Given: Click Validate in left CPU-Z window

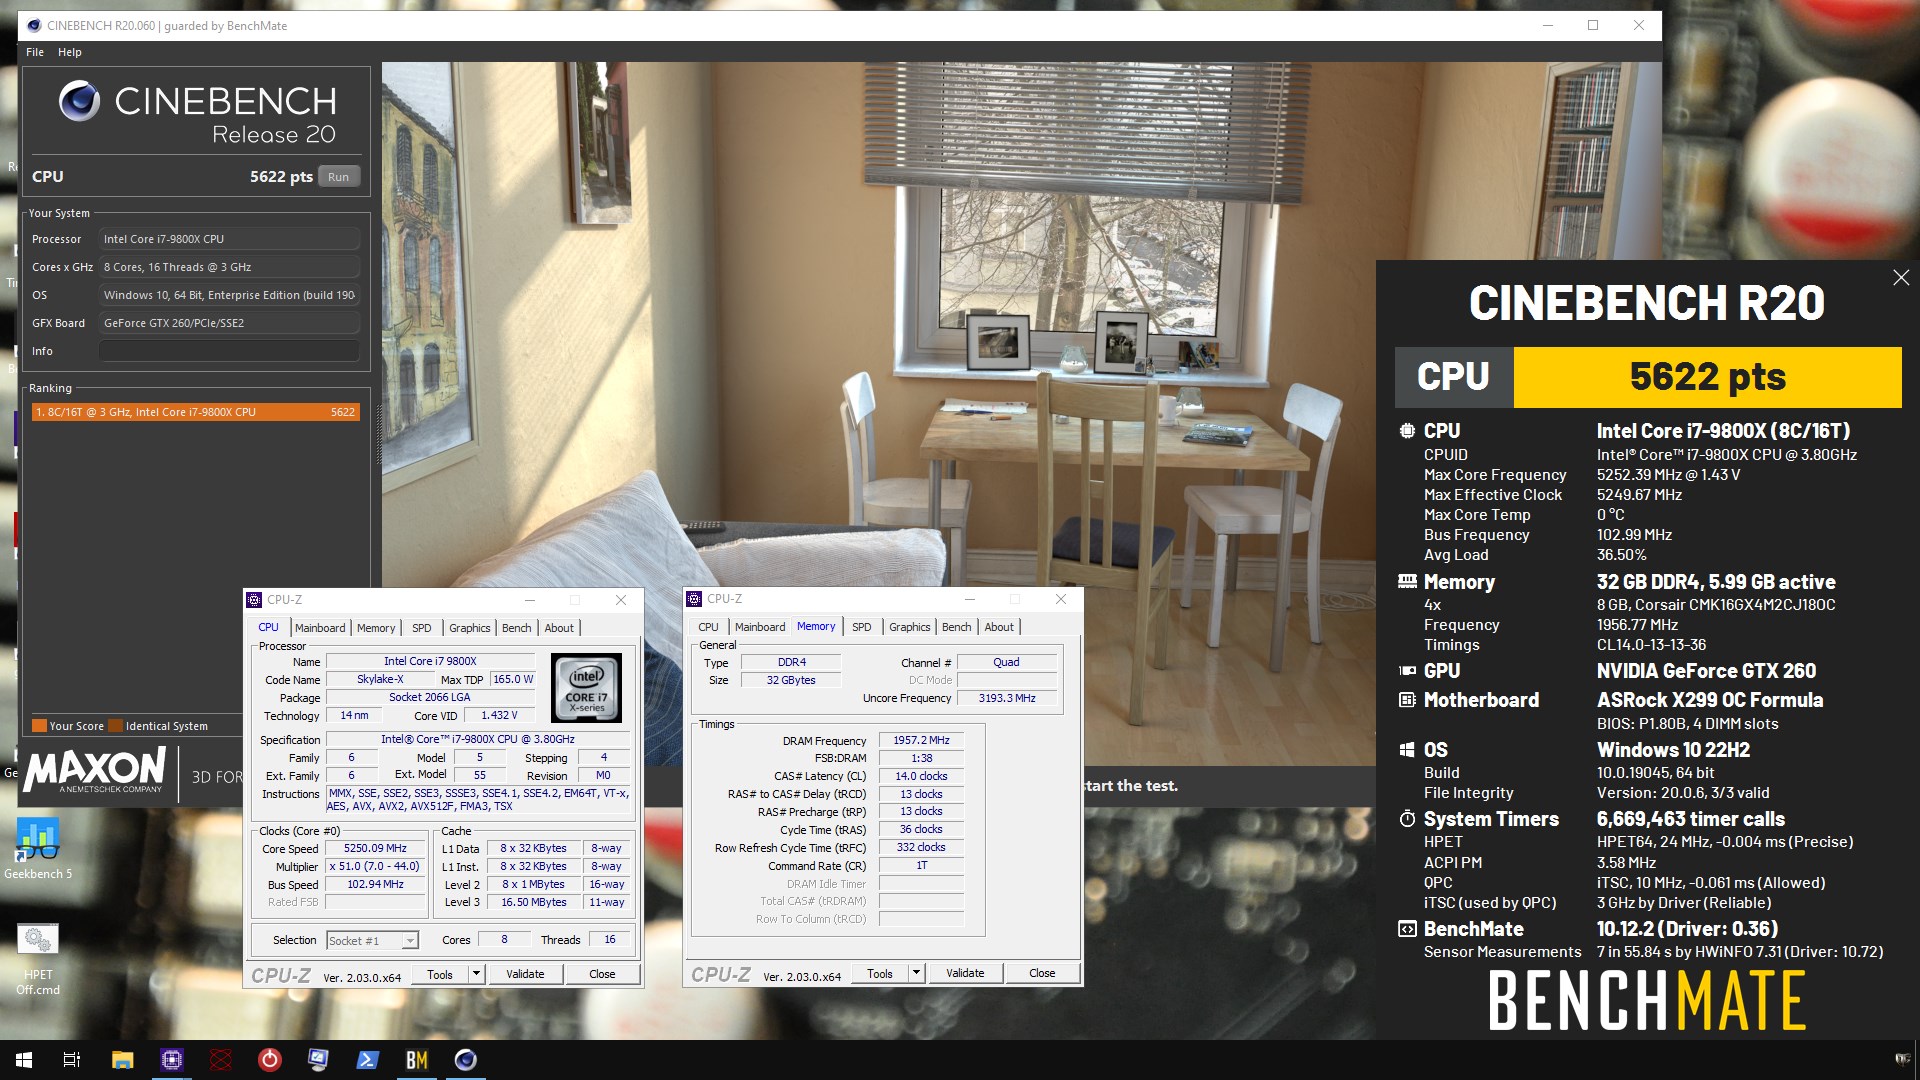Looking at the screenshot, I should click(x=525, y=974).
